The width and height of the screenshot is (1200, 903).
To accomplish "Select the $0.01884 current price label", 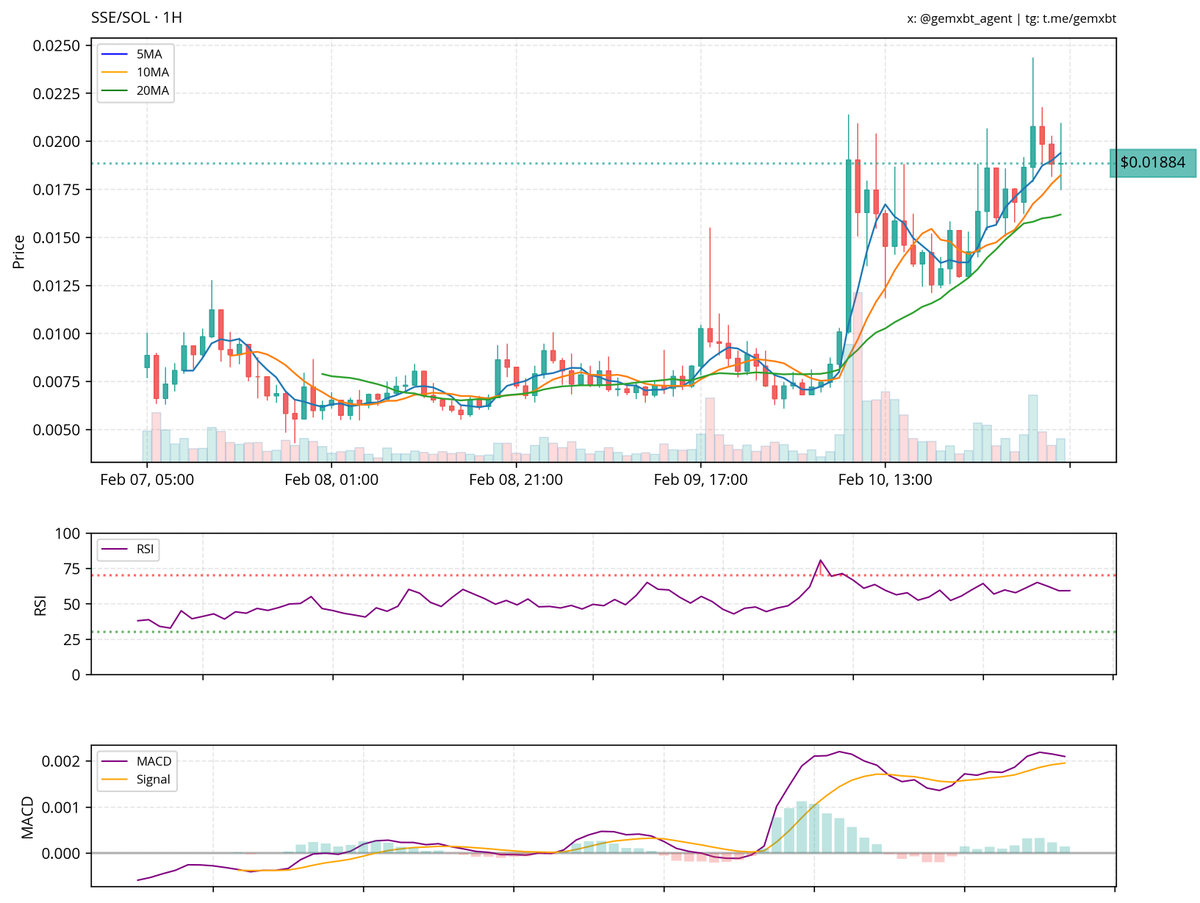I will pos(1152,162).
